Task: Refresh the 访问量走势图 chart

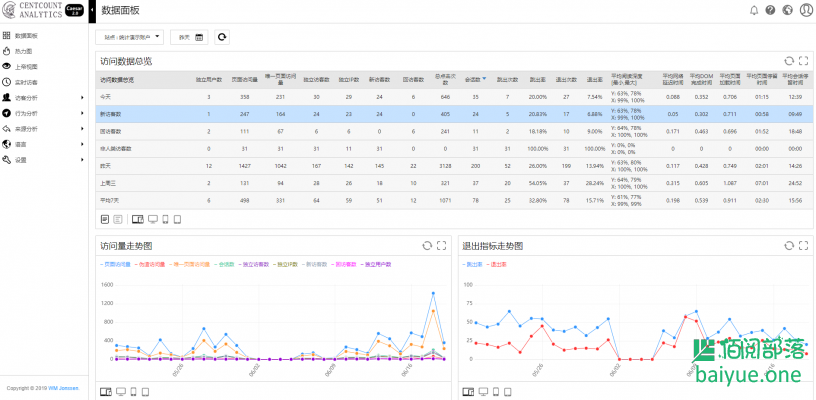Action: coord(427,246)
